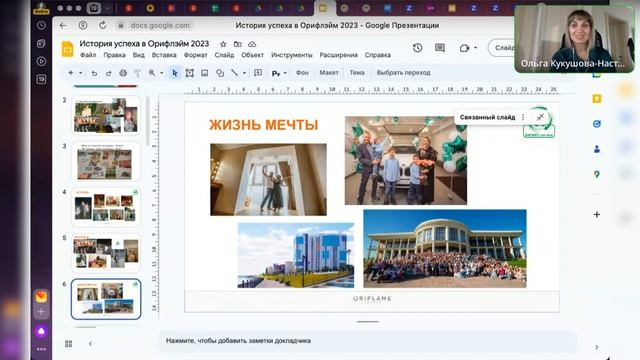Screen dimensions: 640x360
Task: Star the presentation
Action: coord(223,44)
